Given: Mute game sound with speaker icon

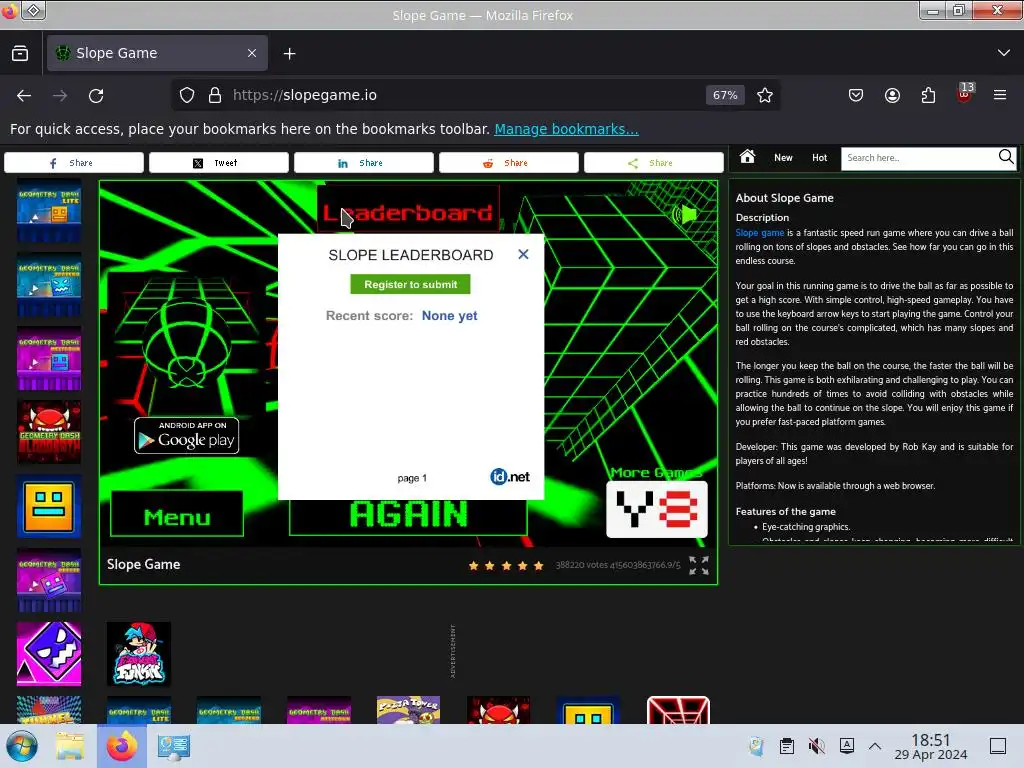Looking at the screenshot, I should (x=684, y=214).
